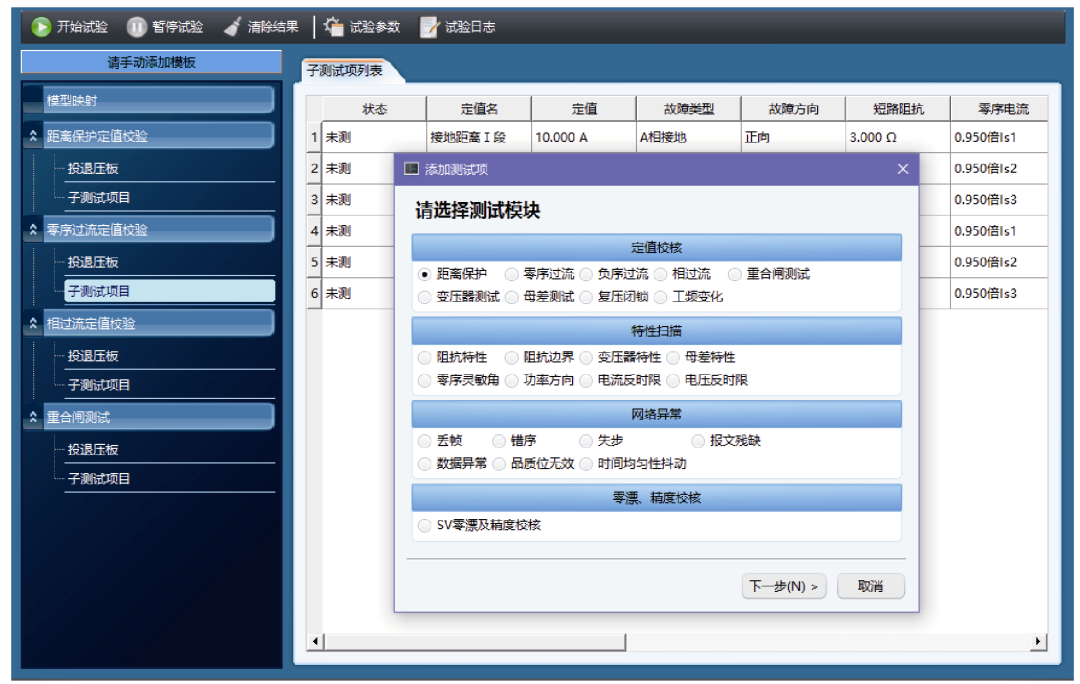Click the dialog title bar window icon
Image resolution: width=1080 pixels, height=684 pixels.
click(x=411, y=169)
